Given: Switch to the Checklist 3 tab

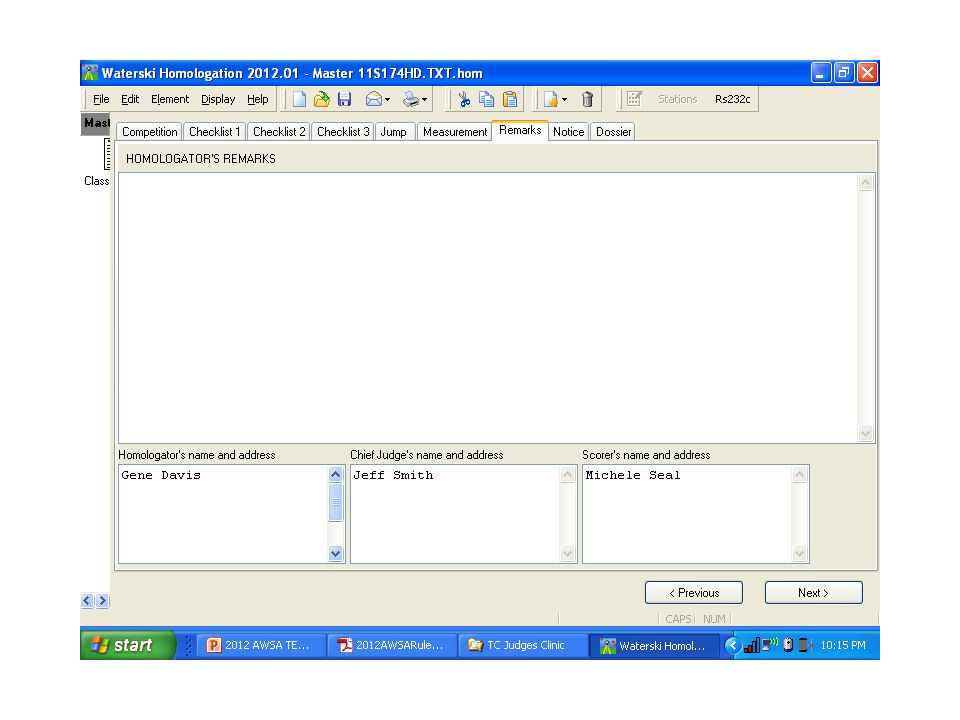Looking at the screenshot, I should 343,132.
